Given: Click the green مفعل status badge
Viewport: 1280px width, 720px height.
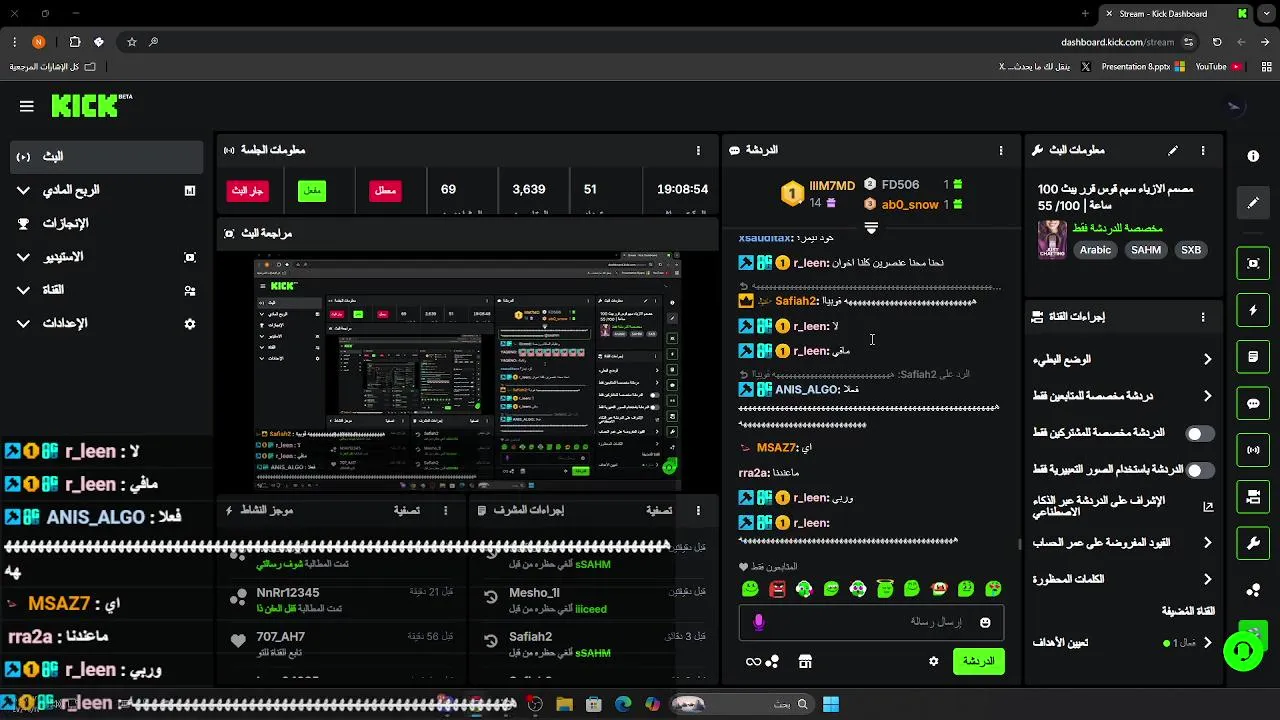Looking at the screenshot, I should tap(312, 190).
